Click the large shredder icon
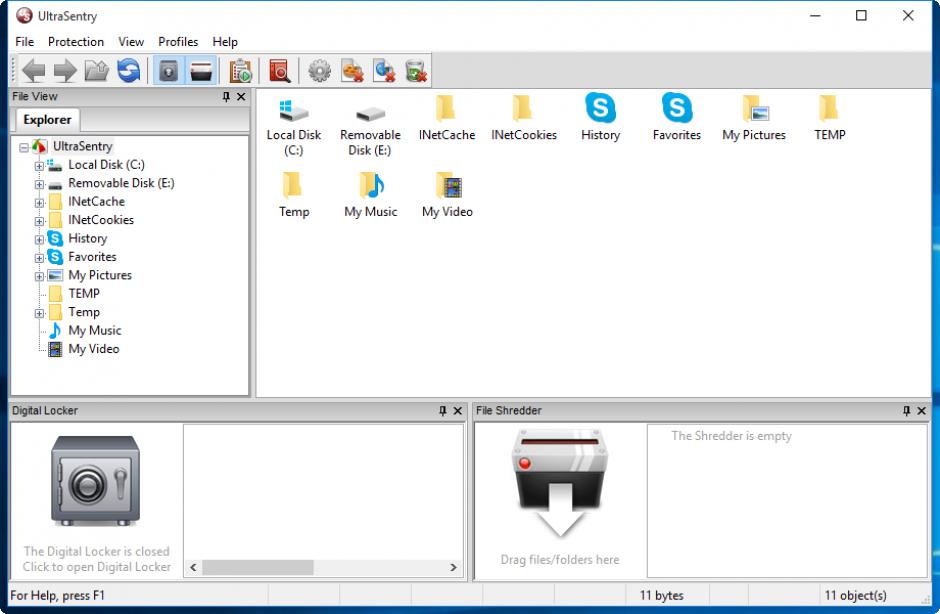The image size is (940, 614). [x=560, y=481]
